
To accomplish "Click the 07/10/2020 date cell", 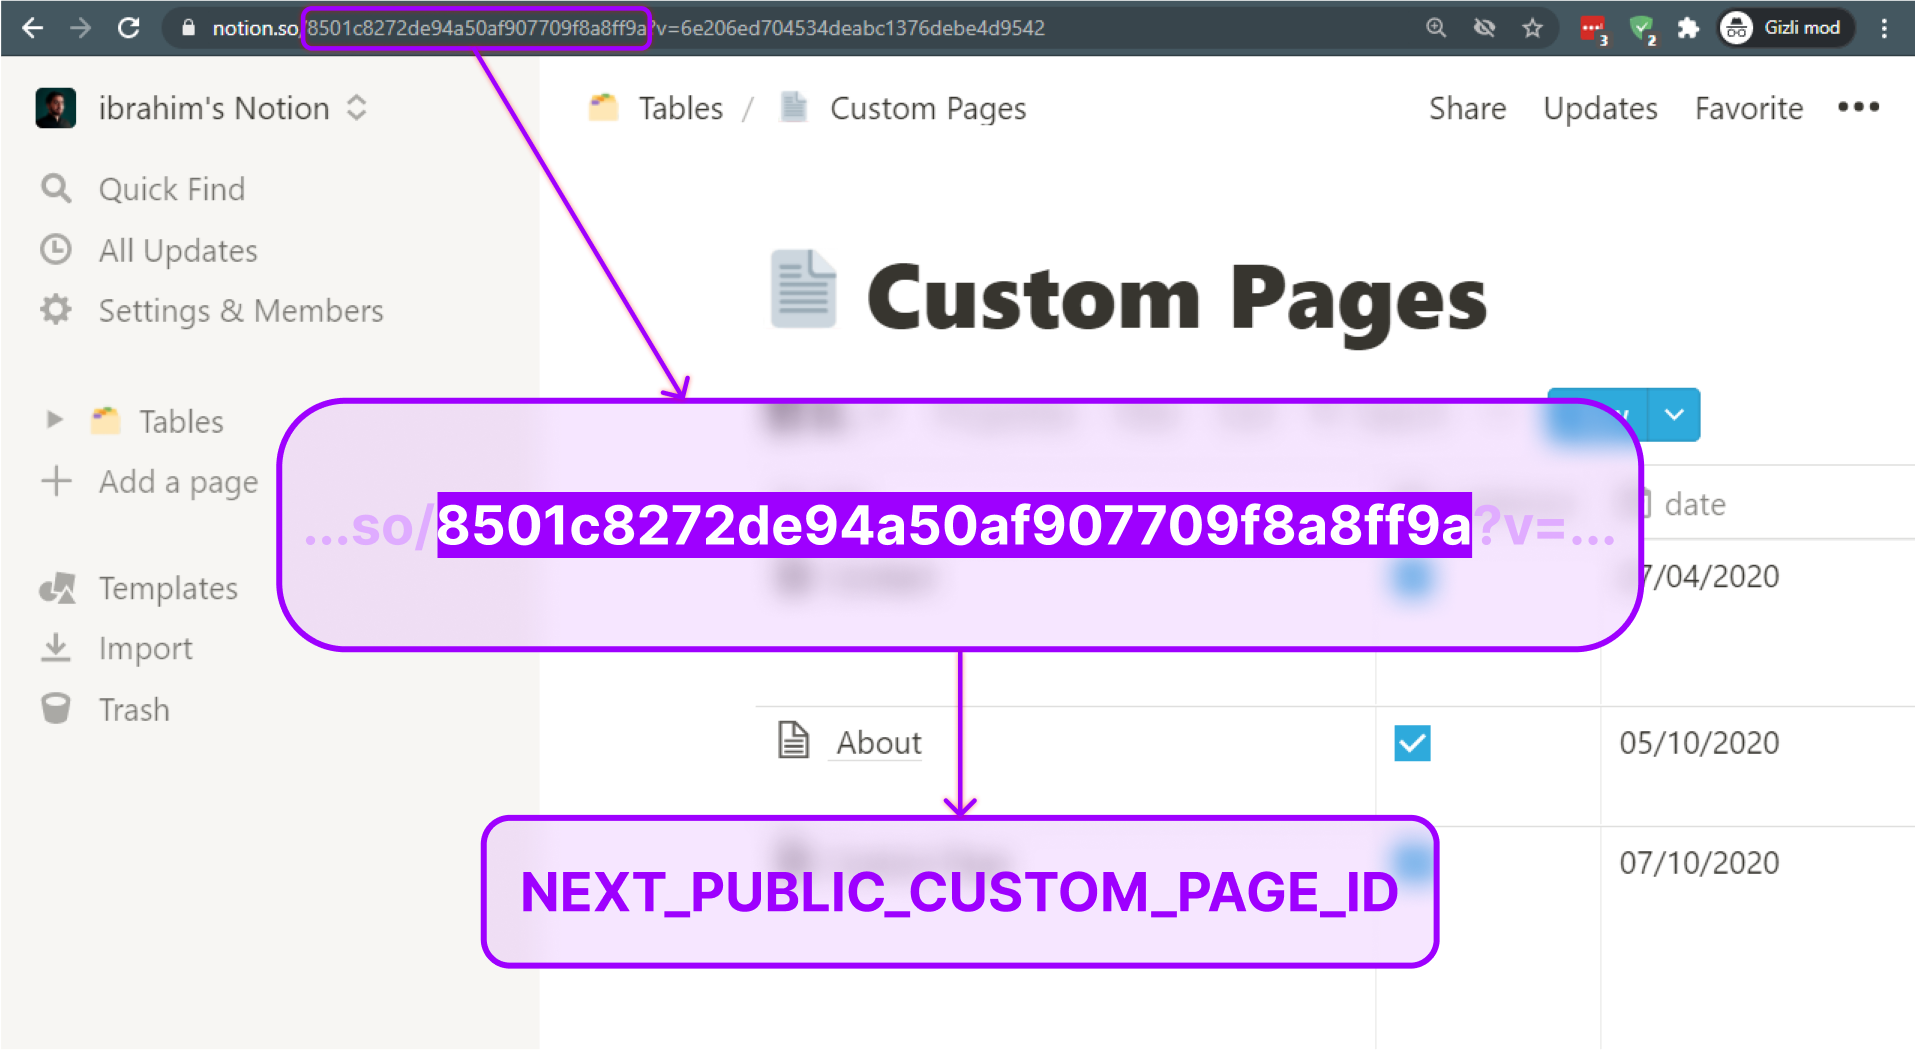I will (x=1699, y=862).
